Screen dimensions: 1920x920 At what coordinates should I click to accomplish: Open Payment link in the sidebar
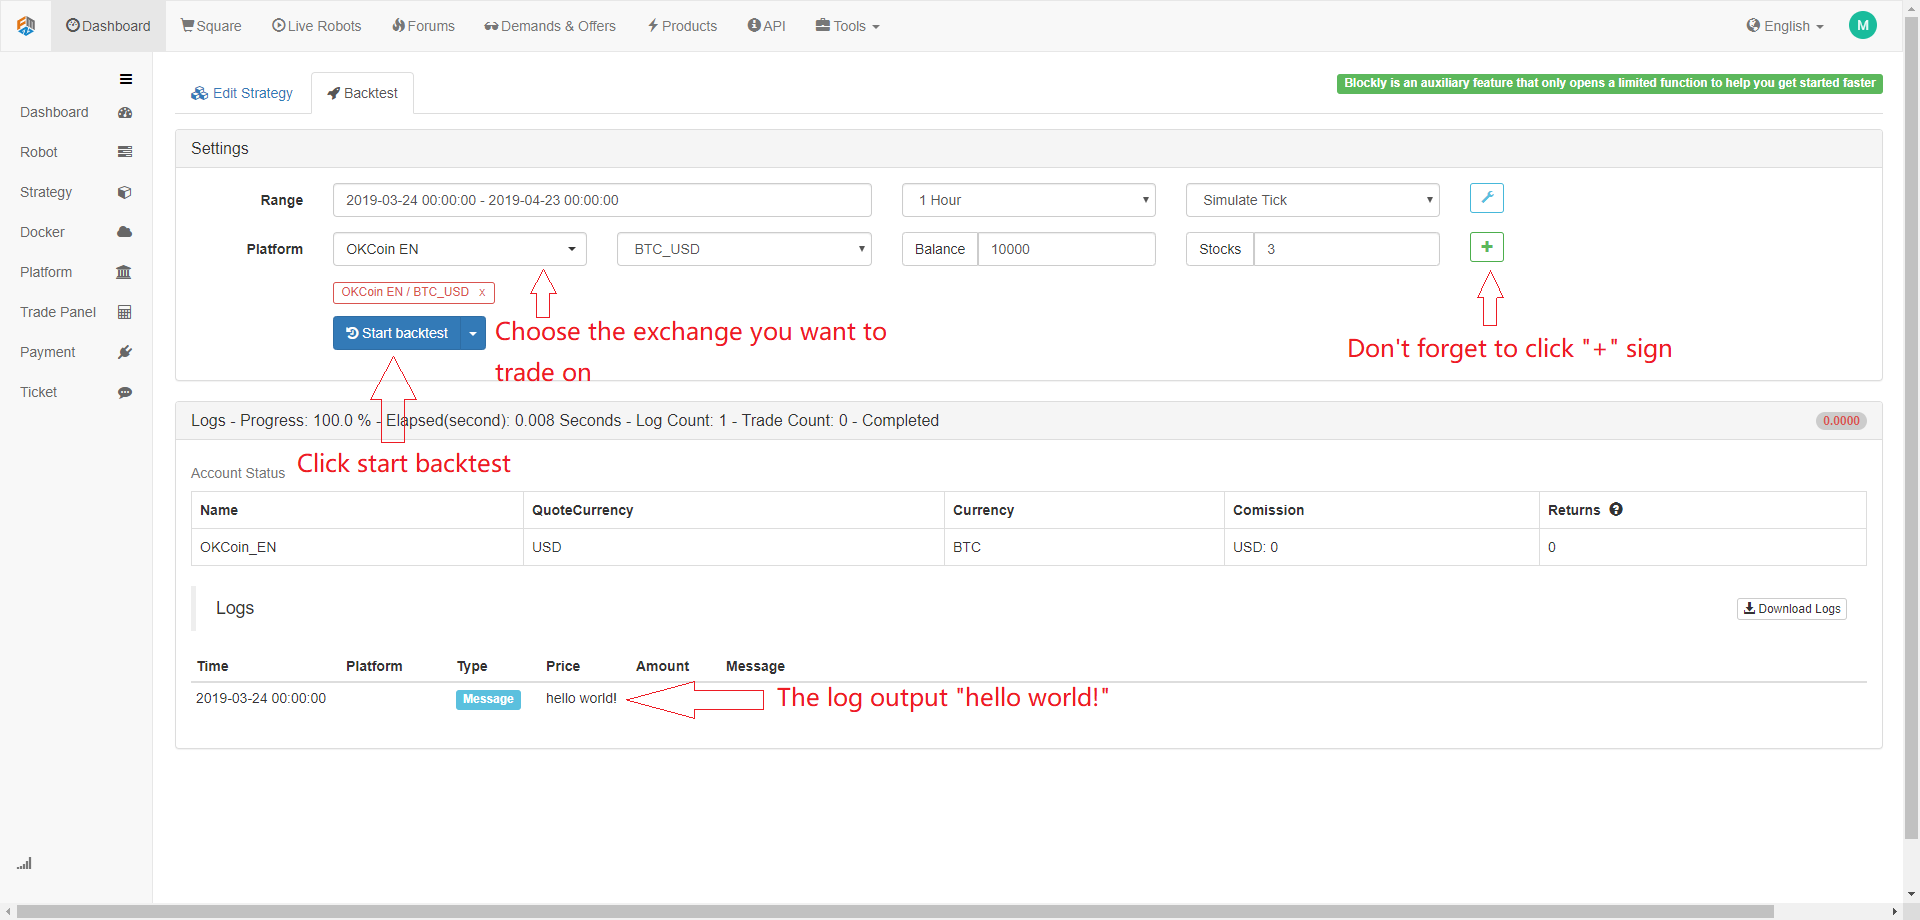(48, 352)
